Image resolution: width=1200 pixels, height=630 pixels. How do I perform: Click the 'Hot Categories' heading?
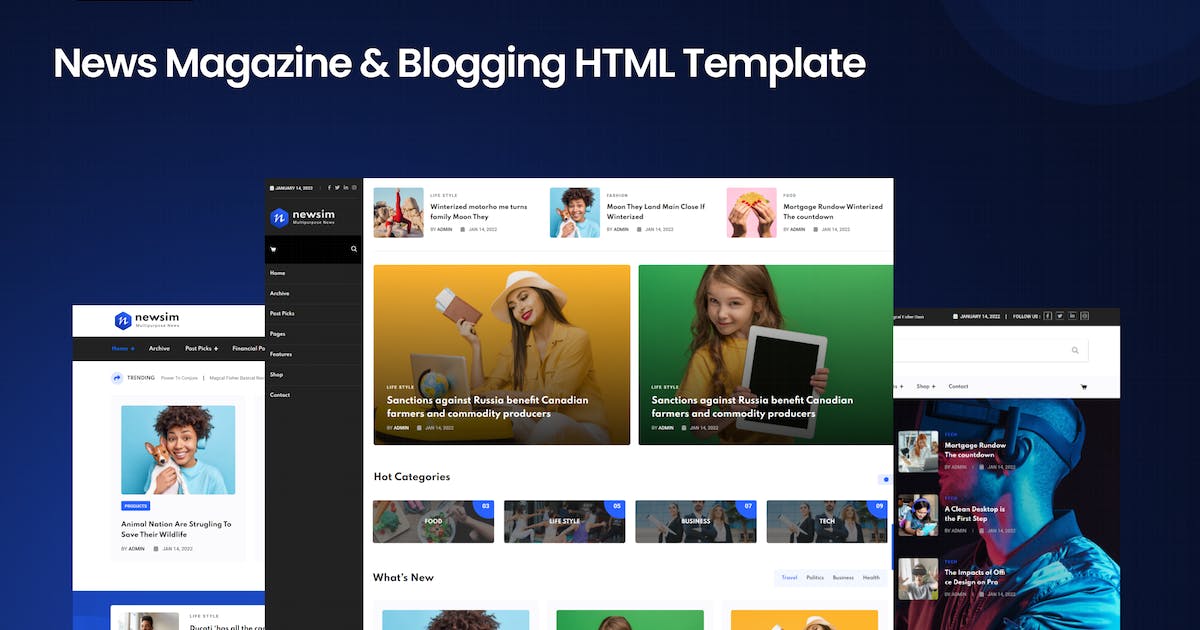pos(412,477)
